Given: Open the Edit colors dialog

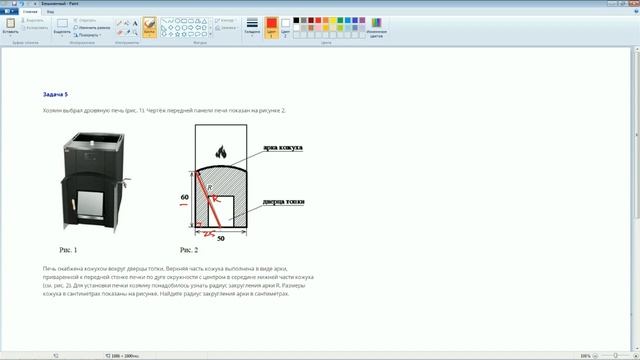Looking at the screenshot, I should (376, 28).
